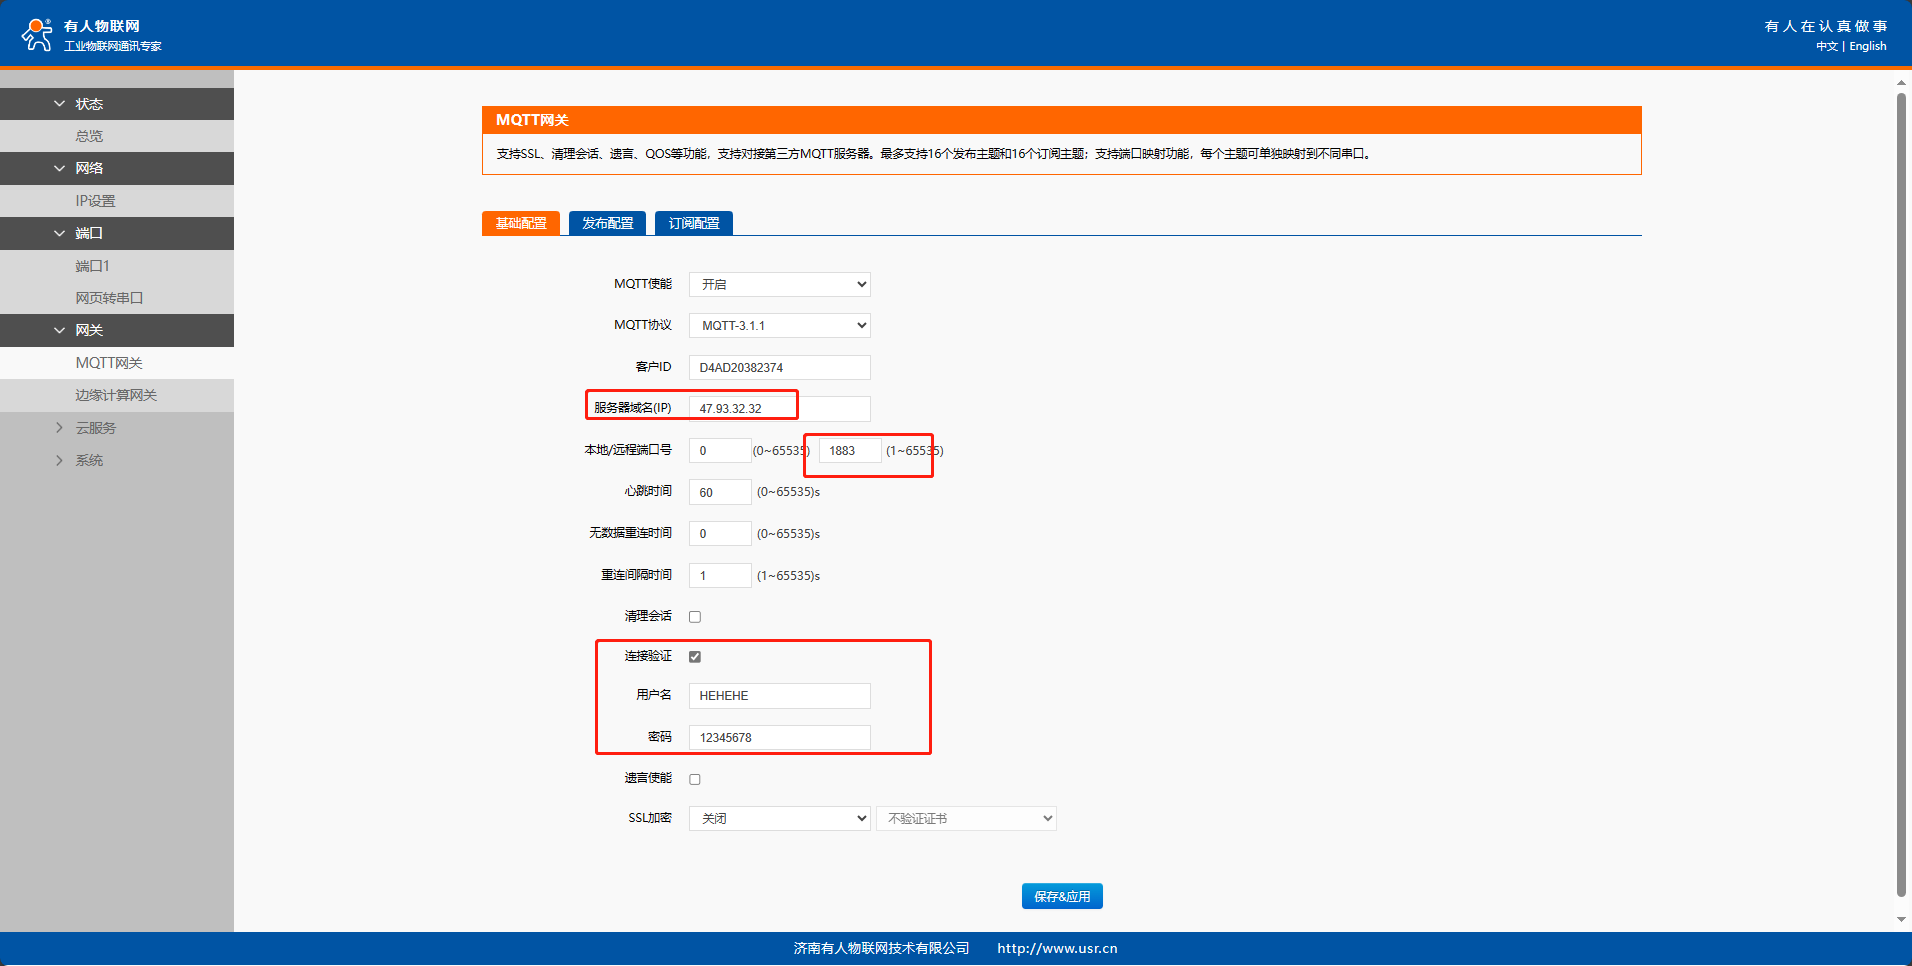Switch to the 订阅配置 tab
Screen dimensions: 1912x966
[694, 223]
